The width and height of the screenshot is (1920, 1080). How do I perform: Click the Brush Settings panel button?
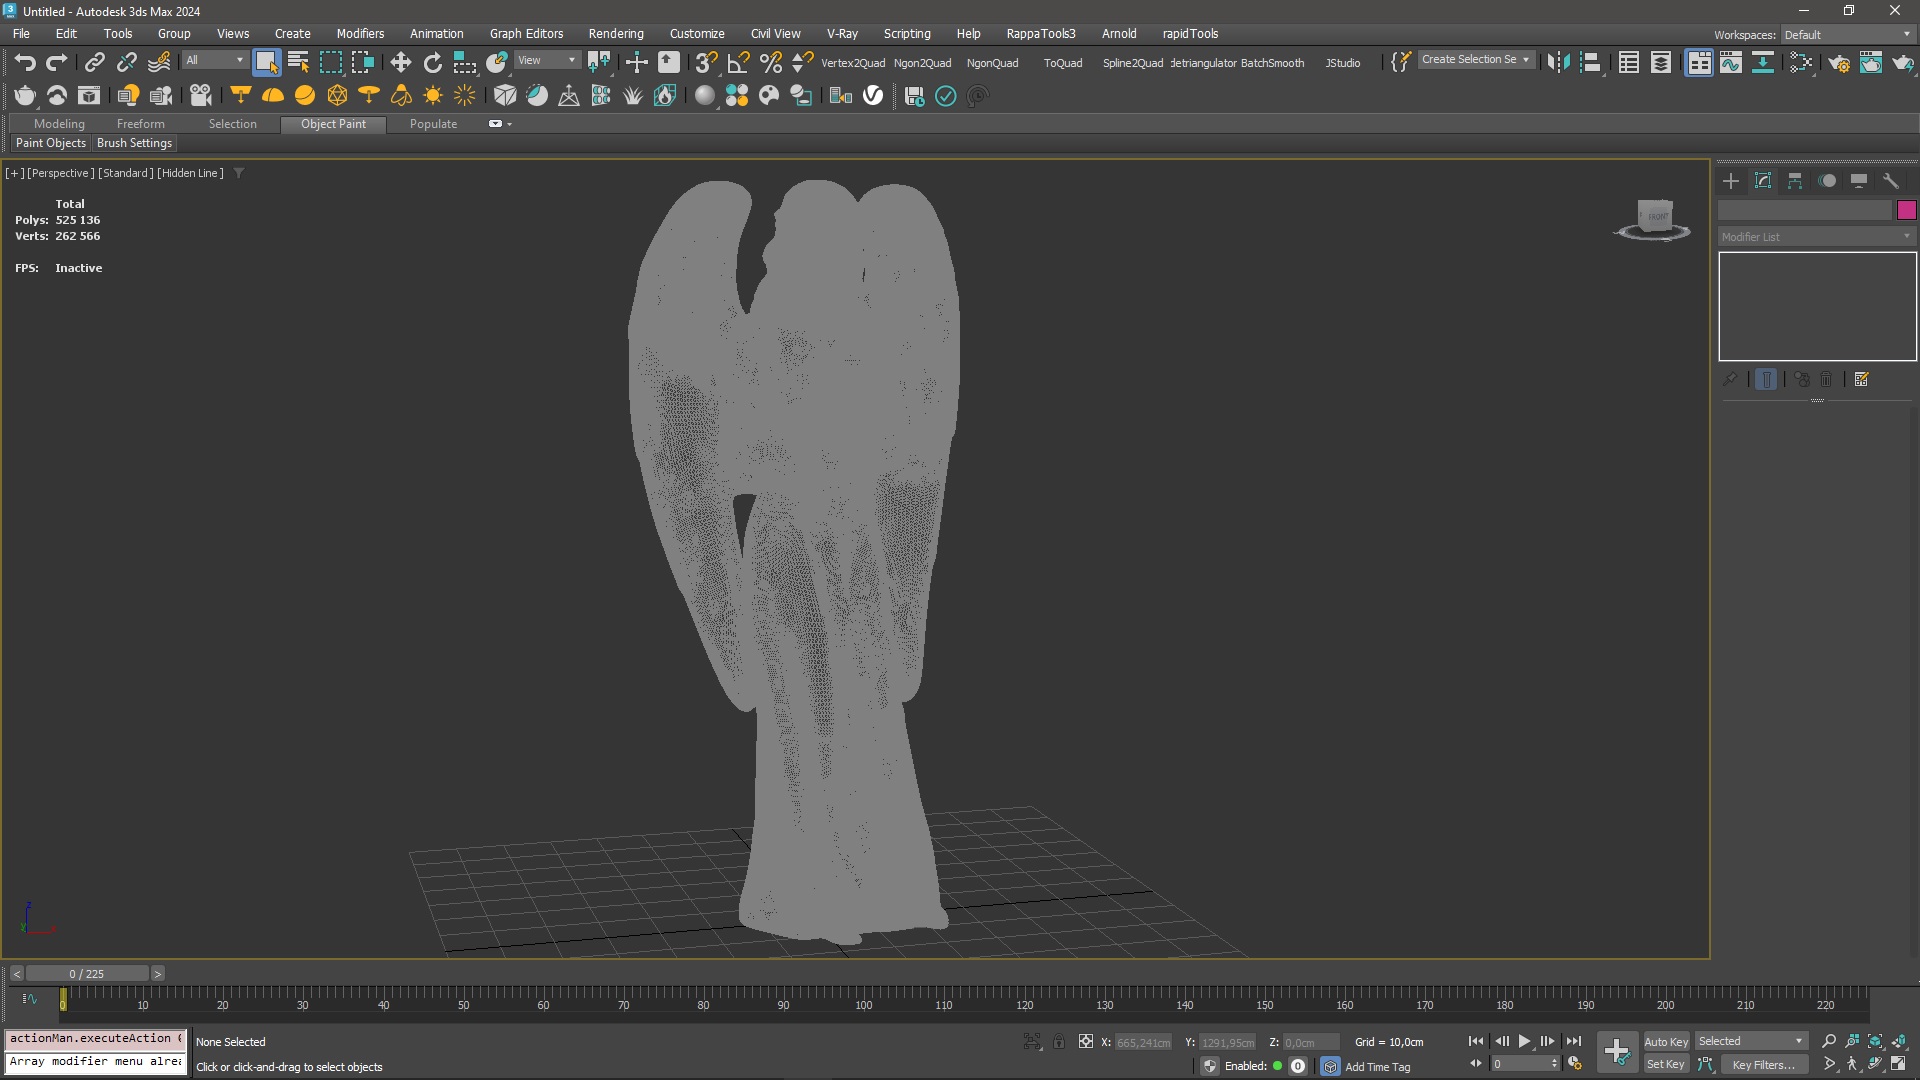point(134,143)
